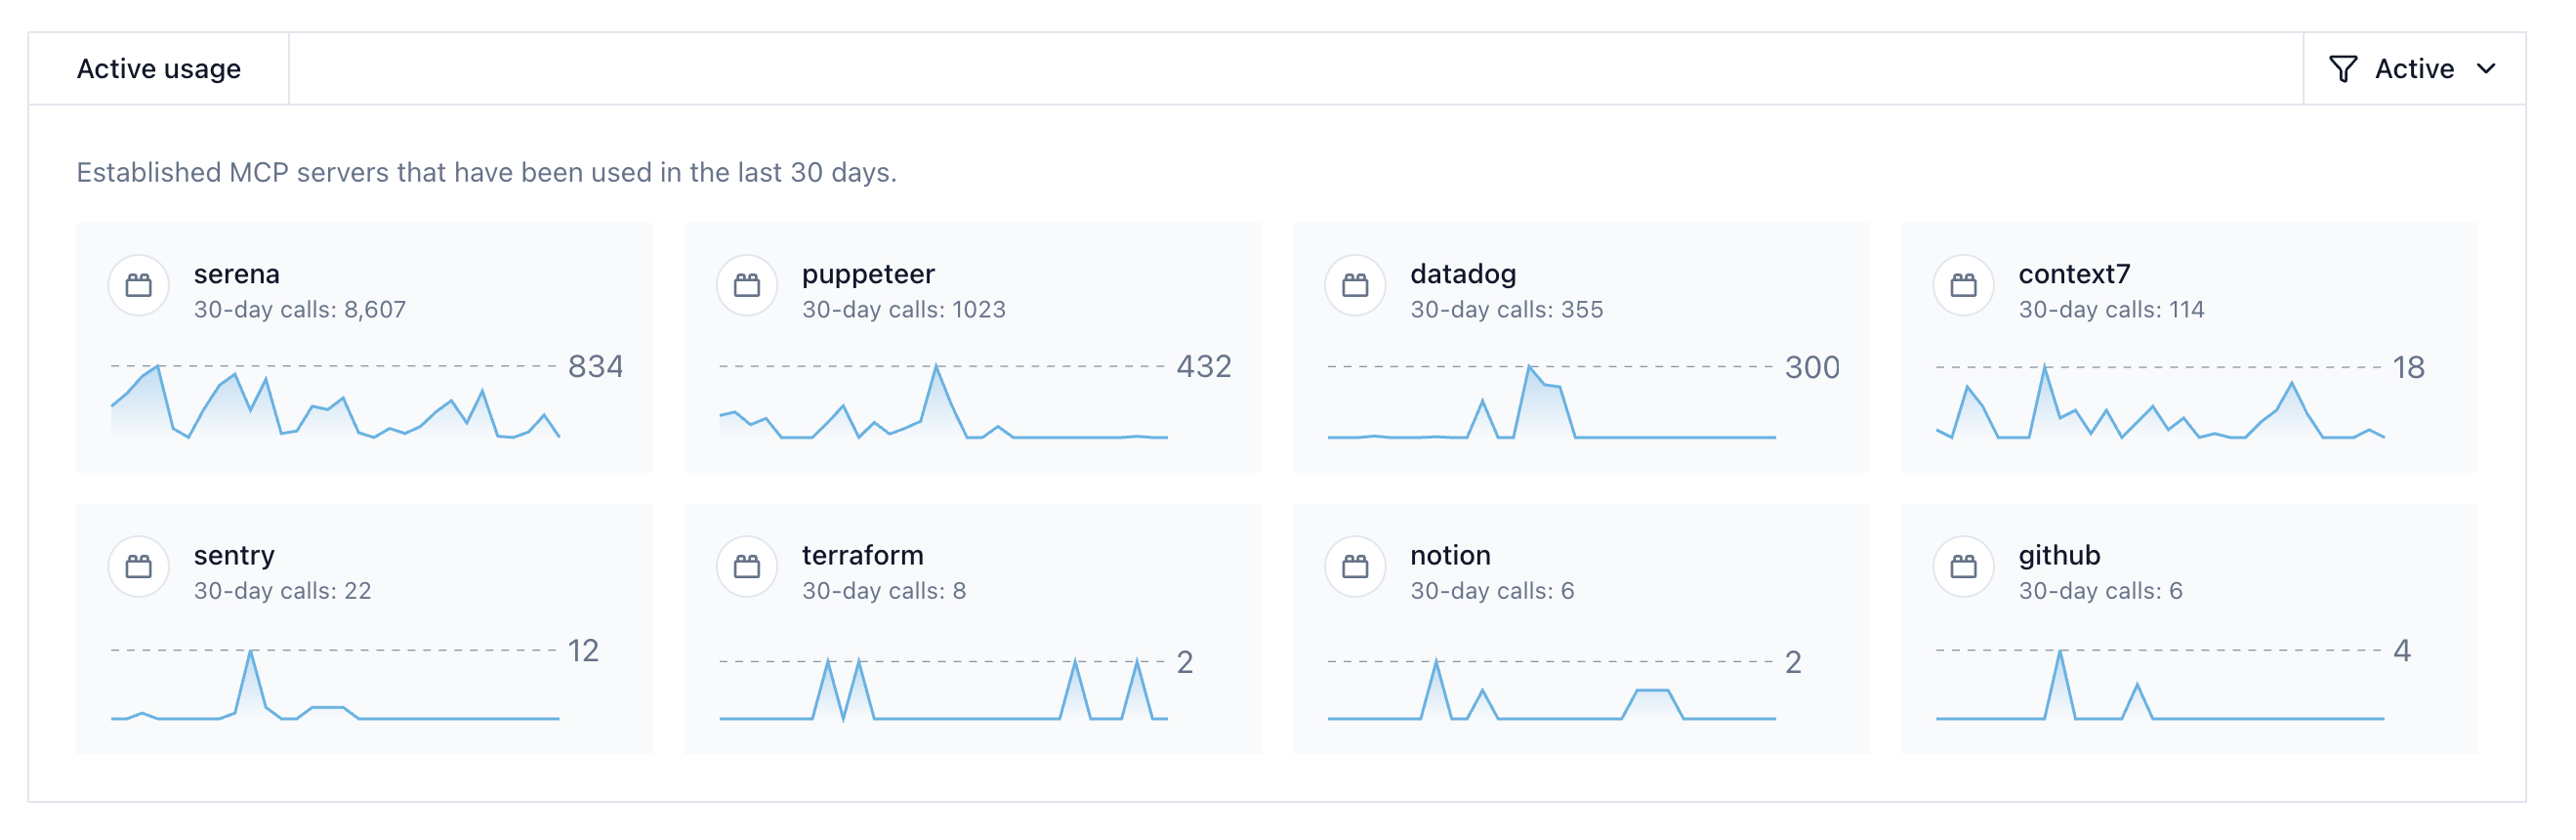Click the funnel filter icon
This screenshot has width=2576, height=840.
2342,69
